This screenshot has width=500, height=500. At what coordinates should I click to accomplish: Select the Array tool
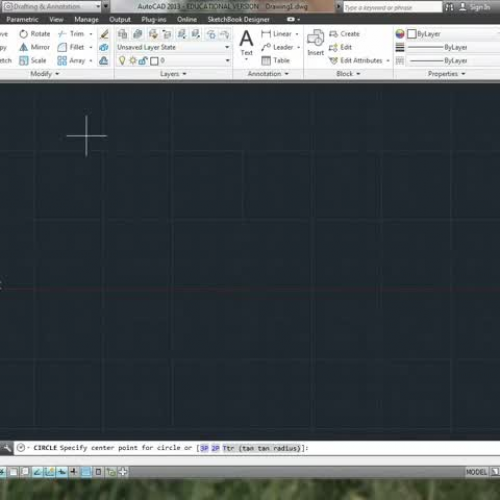tap(71, 60)
